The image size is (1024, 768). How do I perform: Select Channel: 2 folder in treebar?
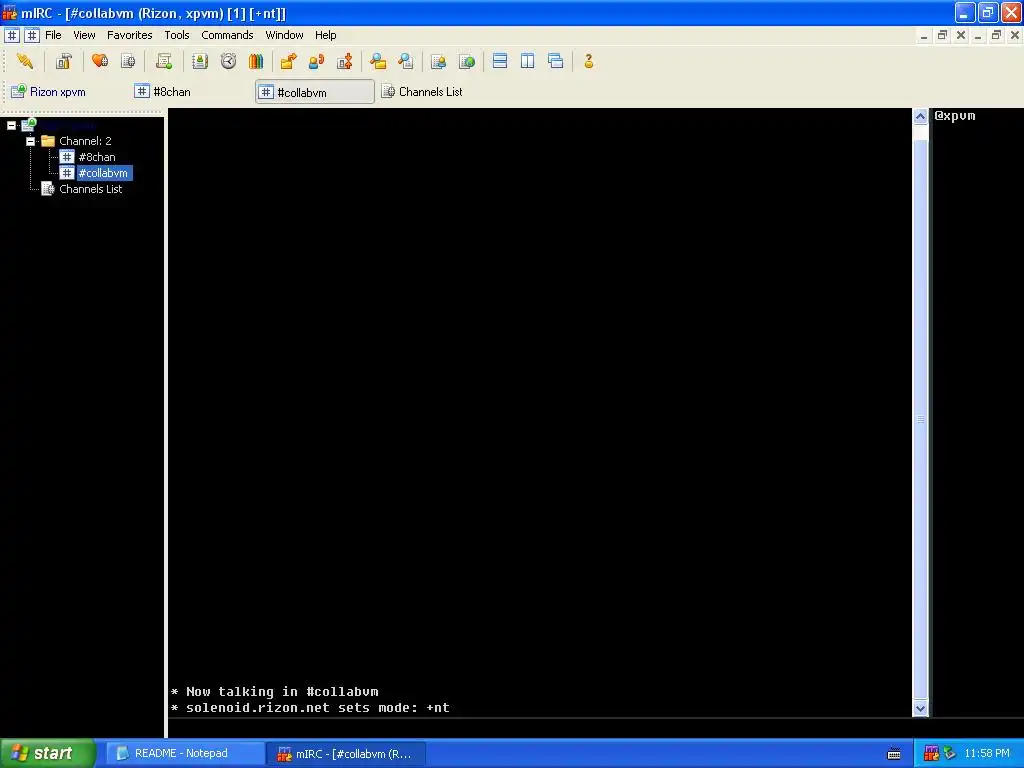[86, 141]
